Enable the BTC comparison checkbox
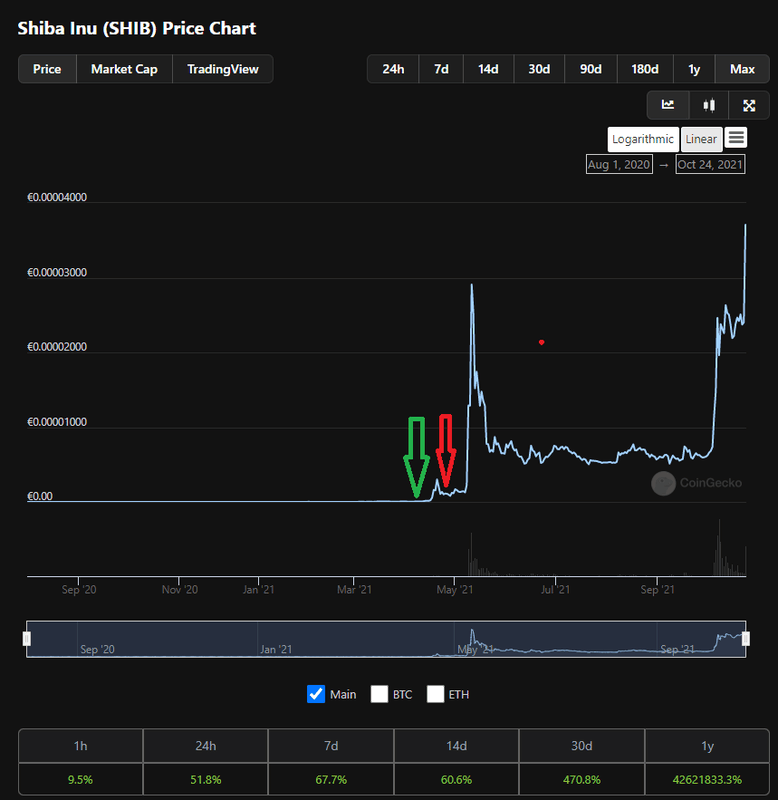 379,694
